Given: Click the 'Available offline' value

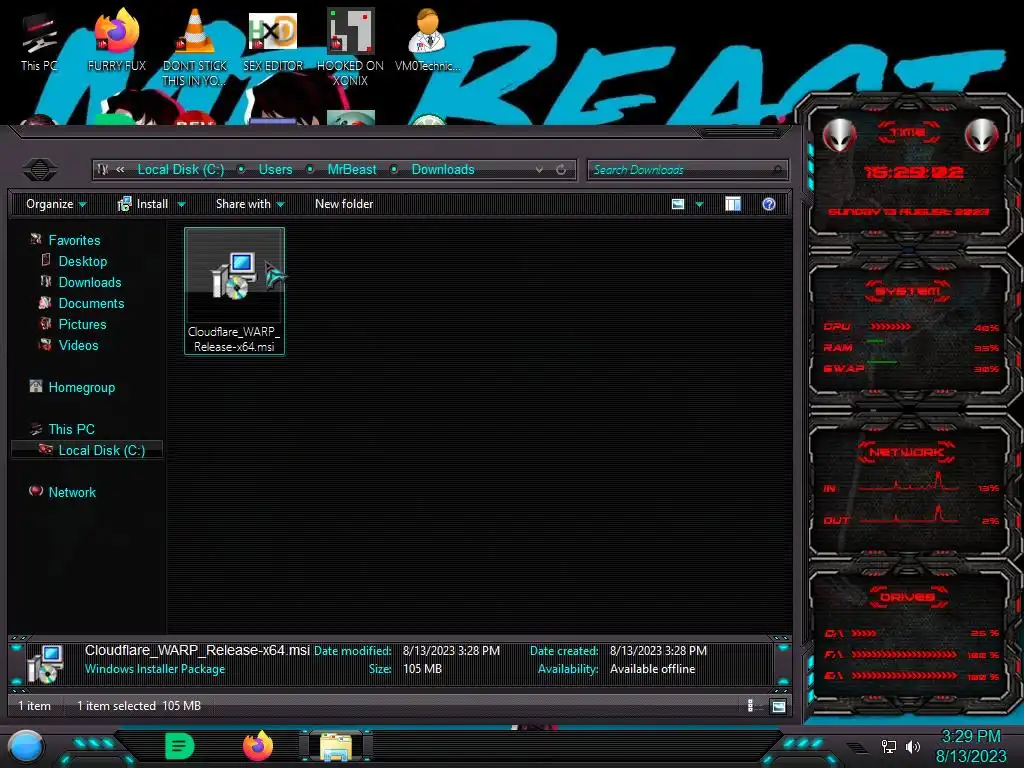Looking at the screenshot, I should pos(652,669).
